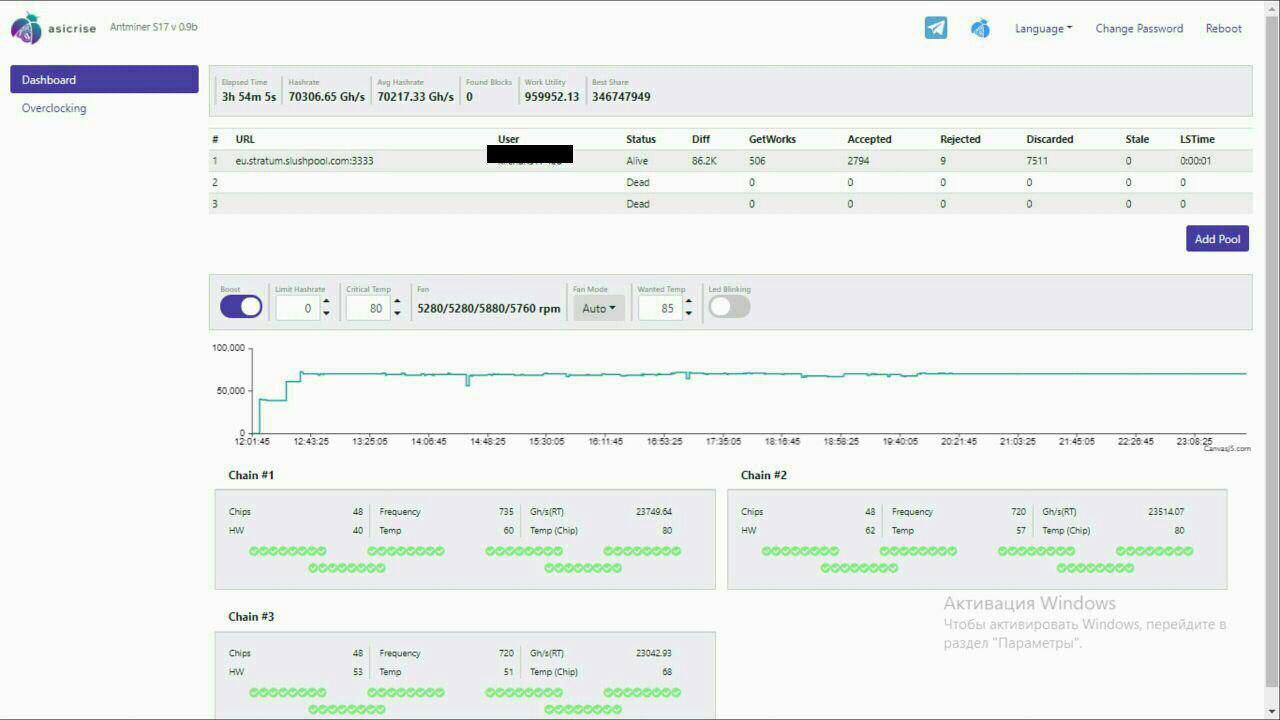This screenshot has width=1280, height=720.
Task: Select Dashboard in the sidebar
Action: [x=104, y=79]
